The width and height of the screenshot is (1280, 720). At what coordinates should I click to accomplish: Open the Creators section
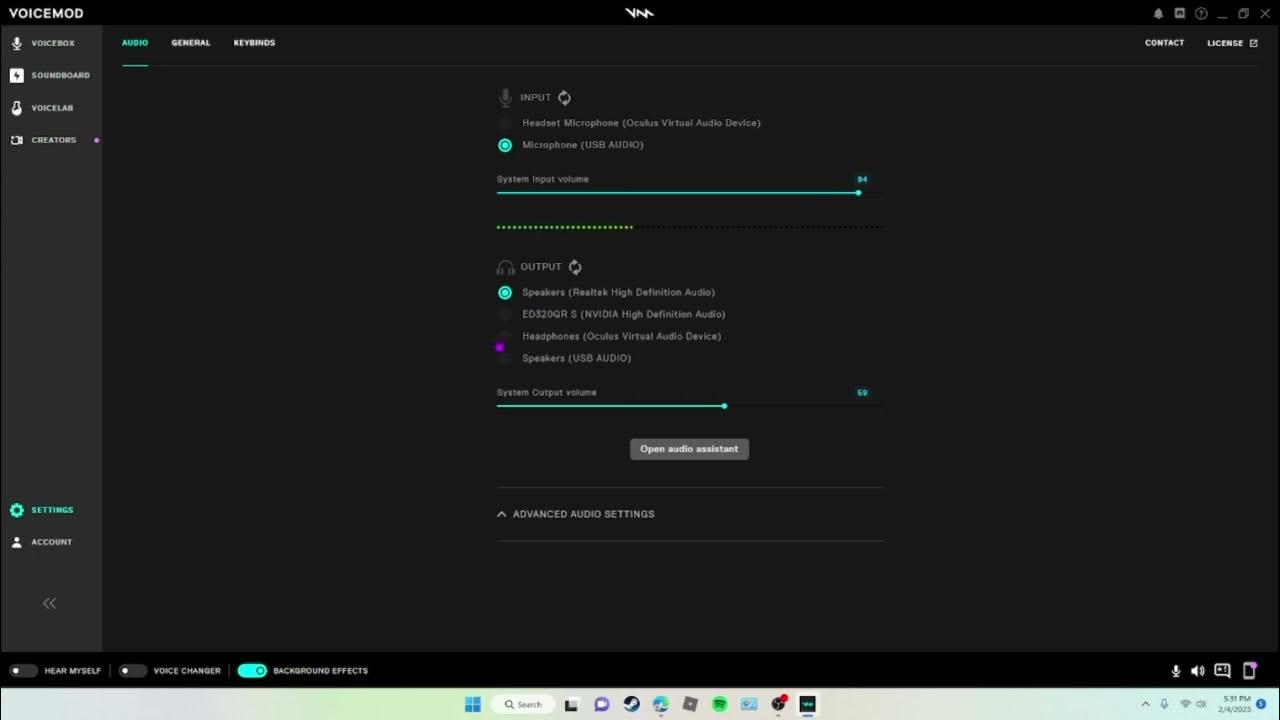[44, 140]
